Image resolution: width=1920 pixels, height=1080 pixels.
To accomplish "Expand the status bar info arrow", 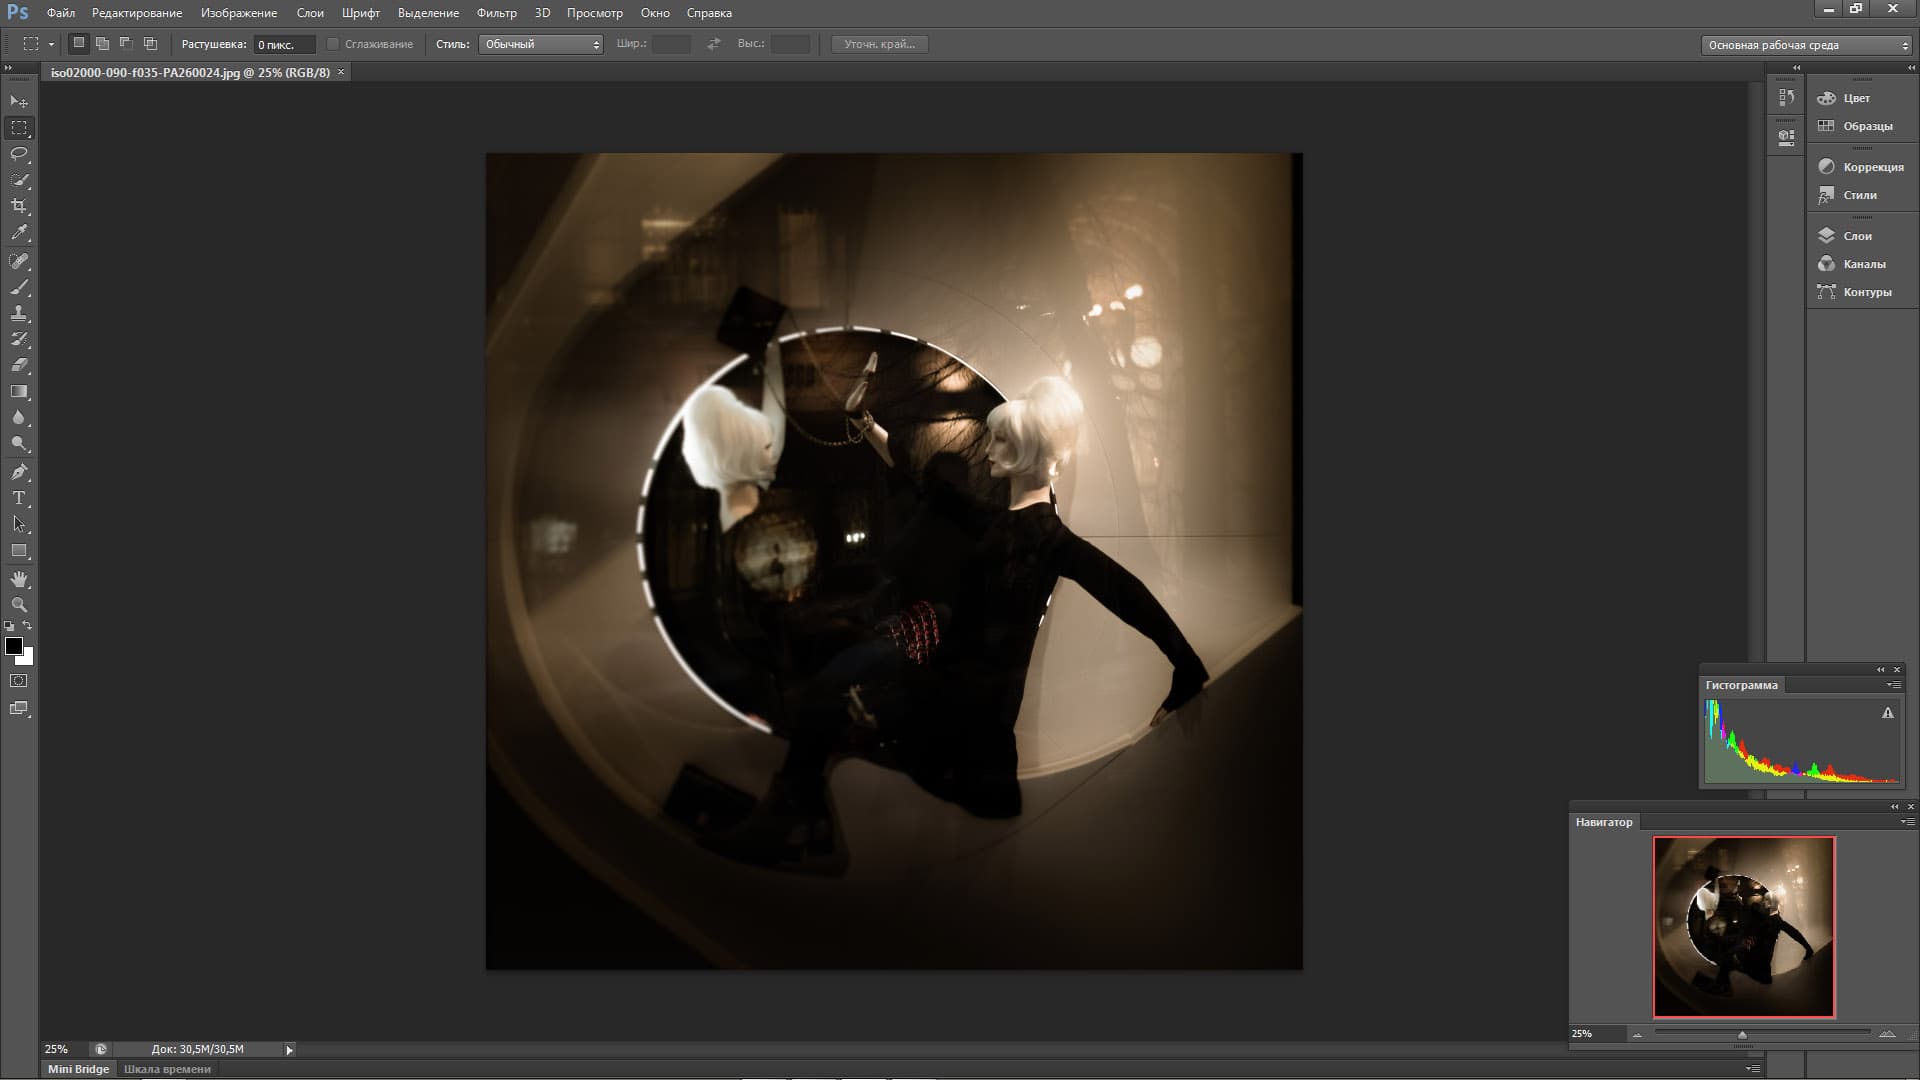I will pos(290,1050).
